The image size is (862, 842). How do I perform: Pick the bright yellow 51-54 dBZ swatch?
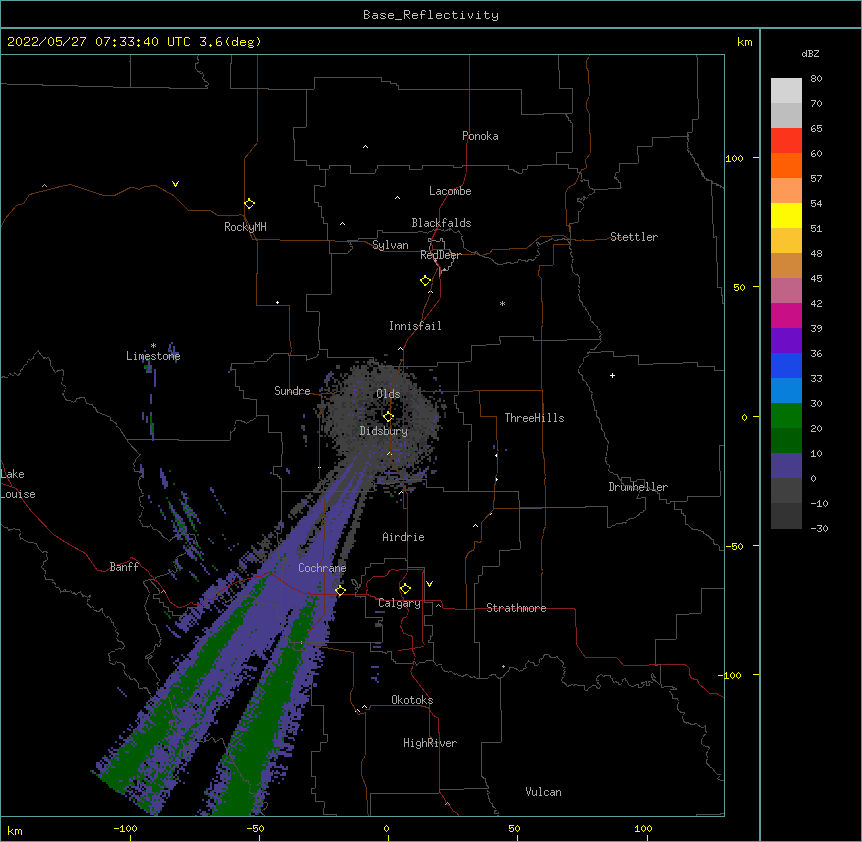786,215
